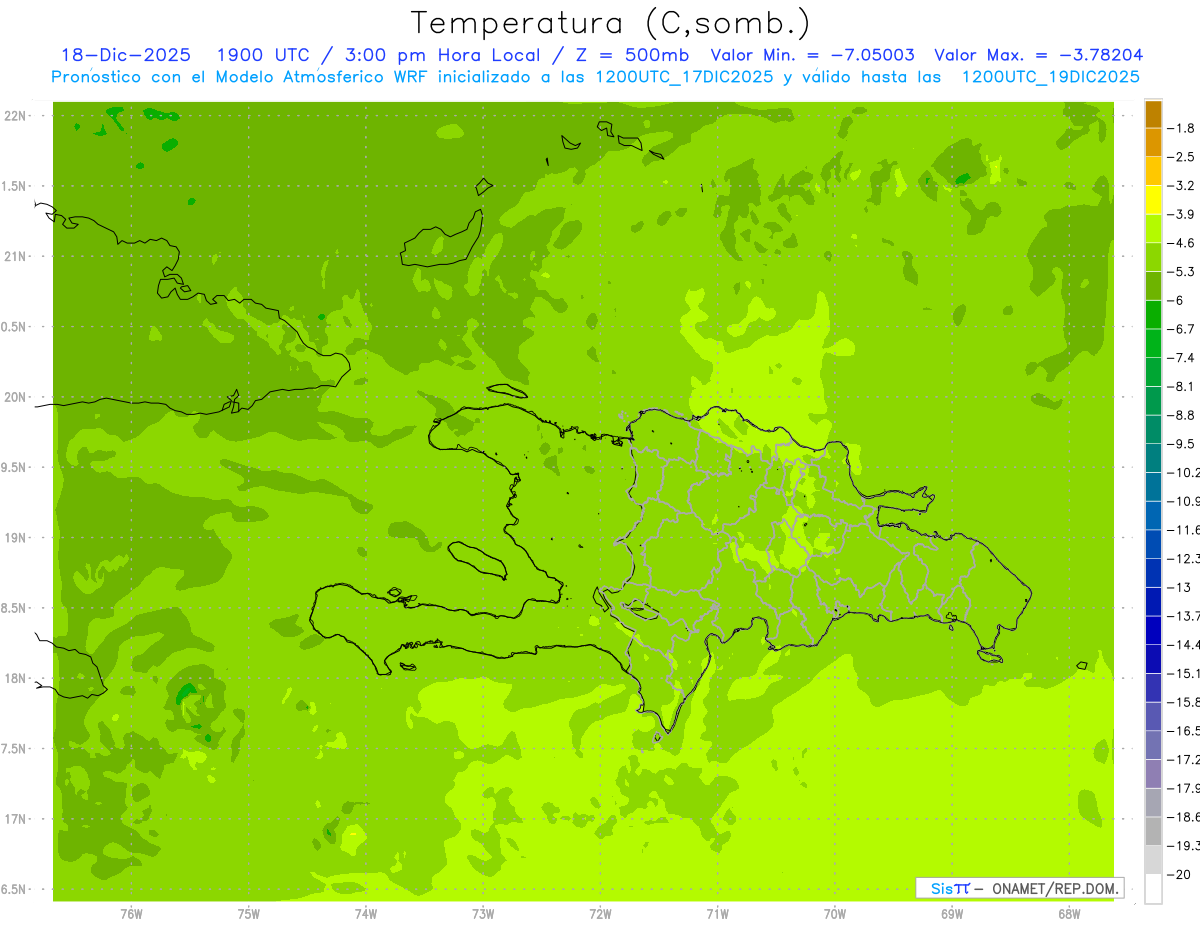This screenshot has height=927, width=1200.
Task: Click the amber swatch between -2.5 and -3.2
Action: (x=1153, y=171)
